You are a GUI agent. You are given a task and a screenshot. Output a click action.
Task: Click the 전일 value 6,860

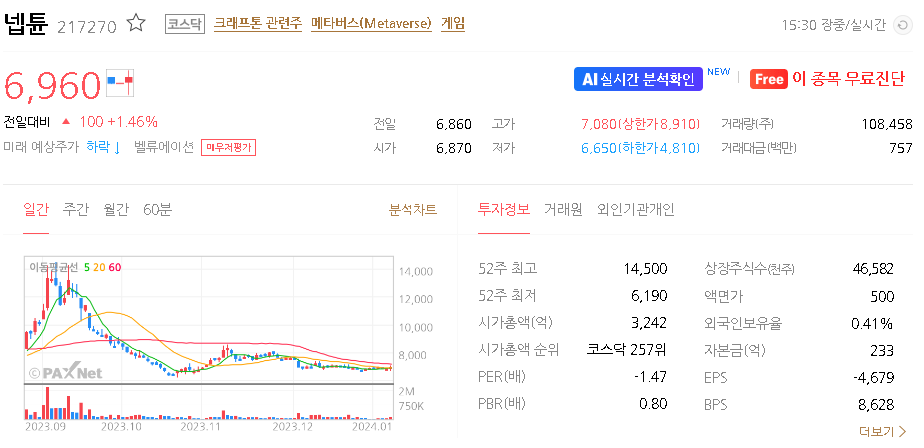click(454, 124)
